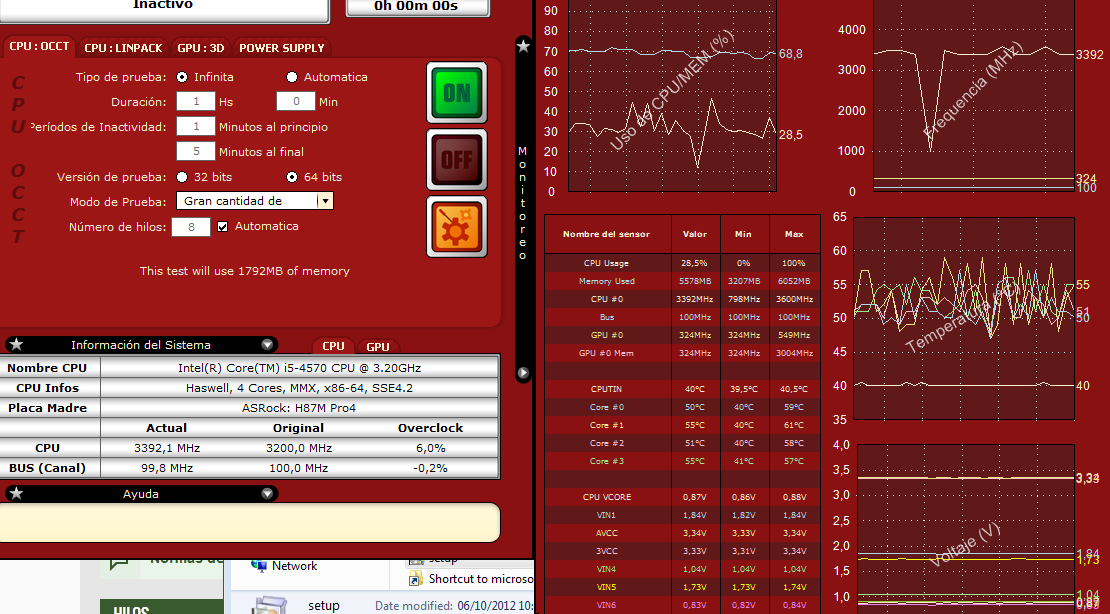Screen dimensions: 1110x614
Task: Click the Min column header
Action: [744, 234]
